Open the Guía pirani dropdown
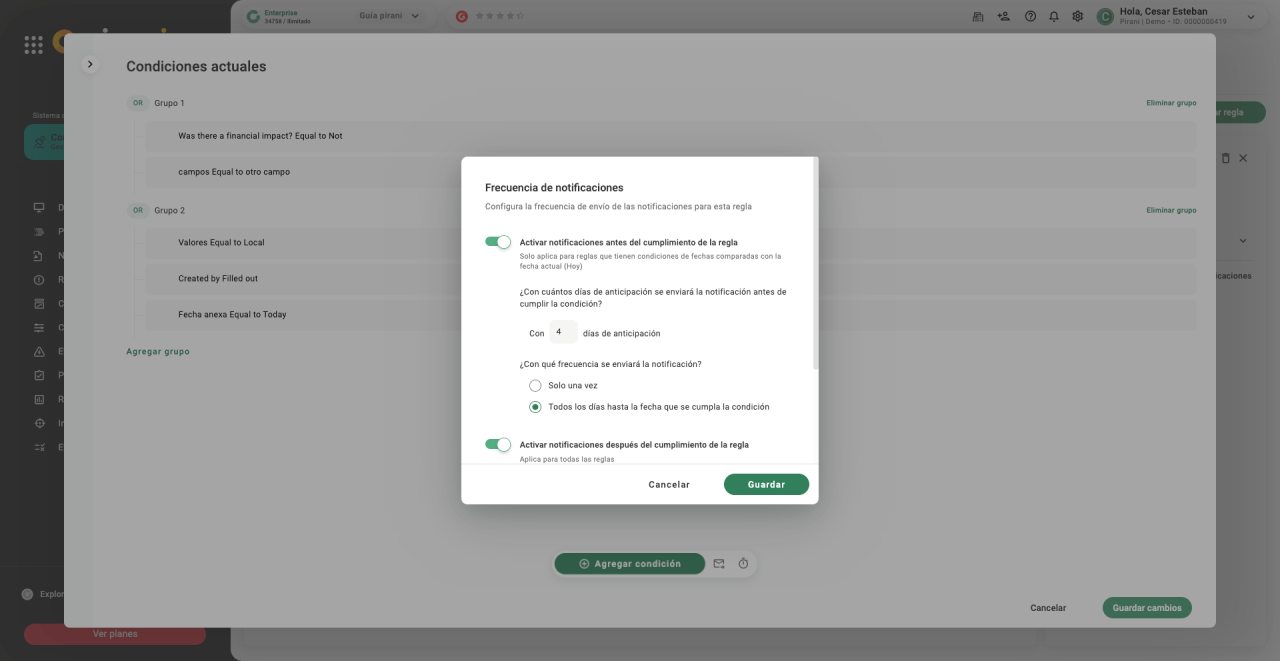This screenshot has height=661, width=1280. click(x=389, y=16)
